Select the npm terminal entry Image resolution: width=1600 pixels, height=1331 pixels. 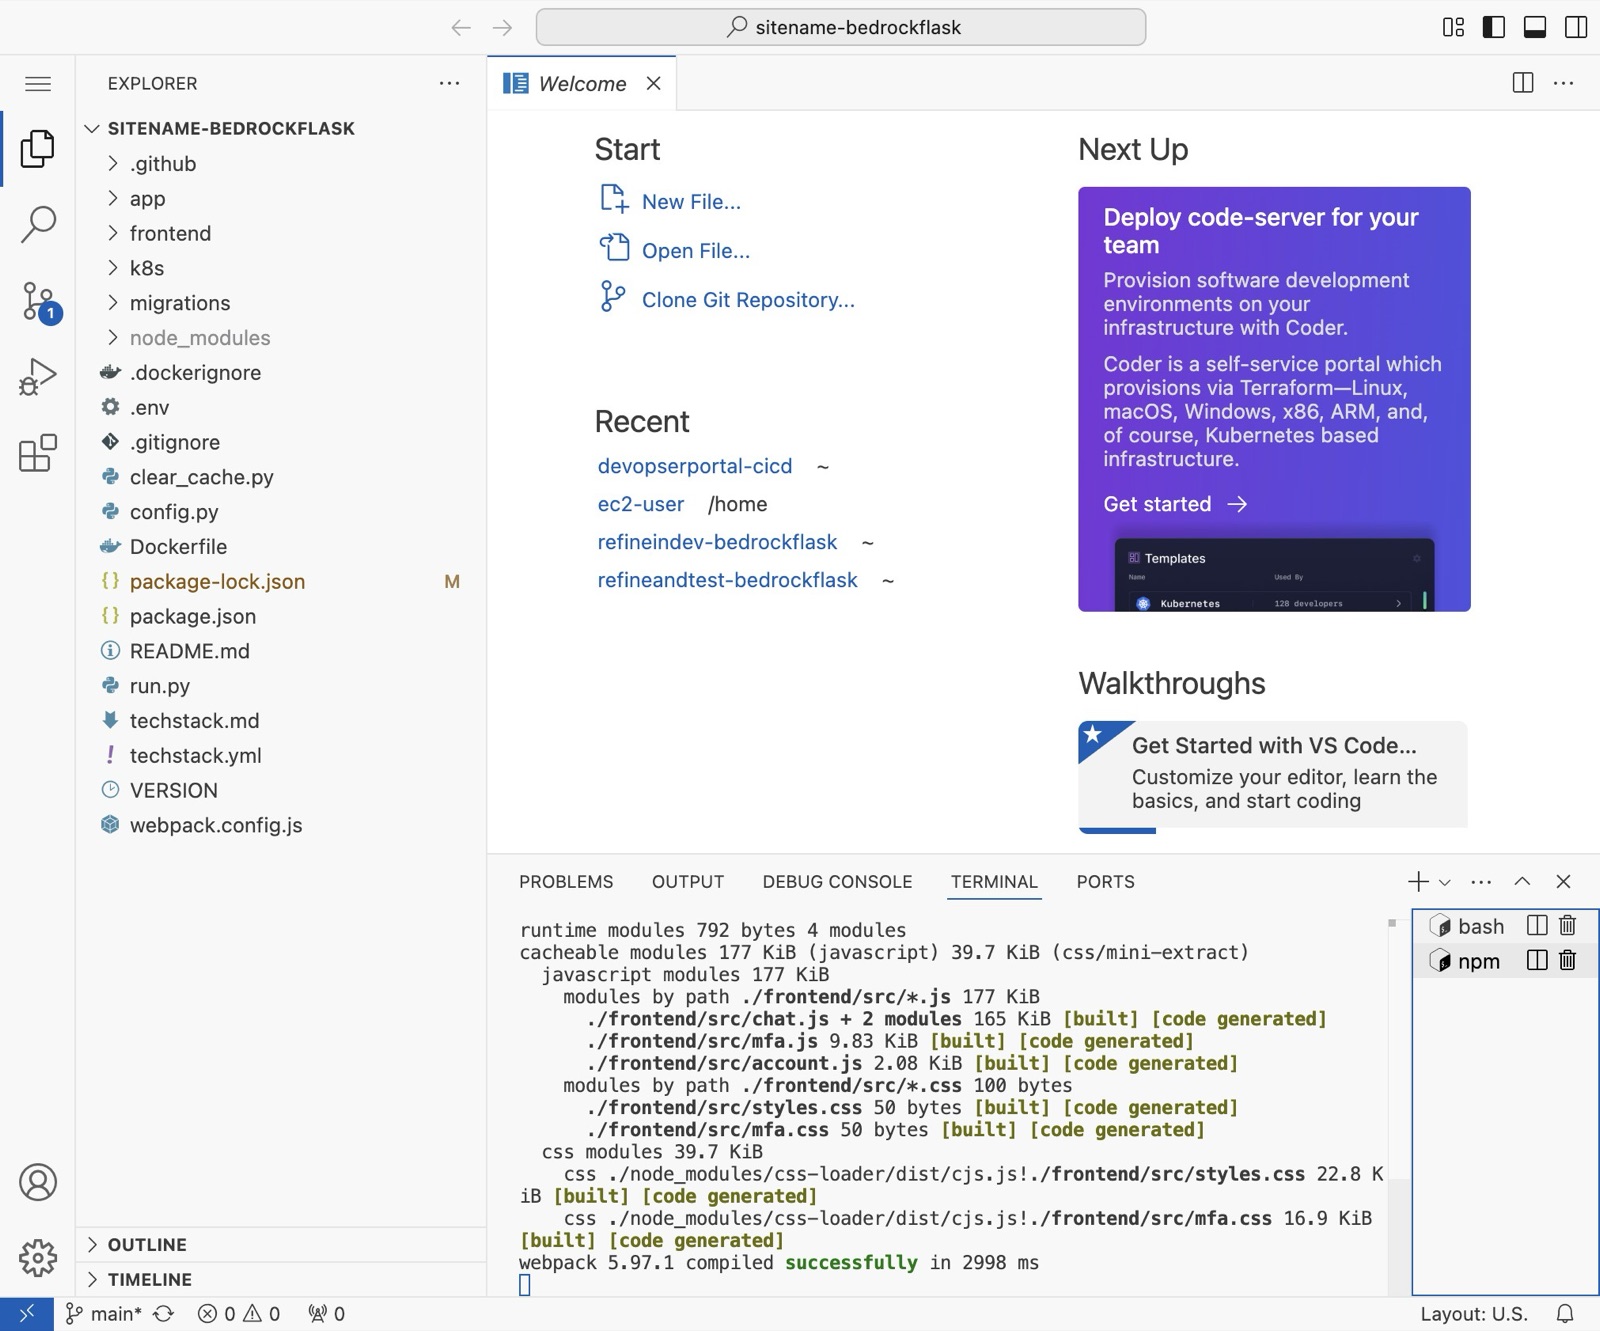click(1504, 960)
